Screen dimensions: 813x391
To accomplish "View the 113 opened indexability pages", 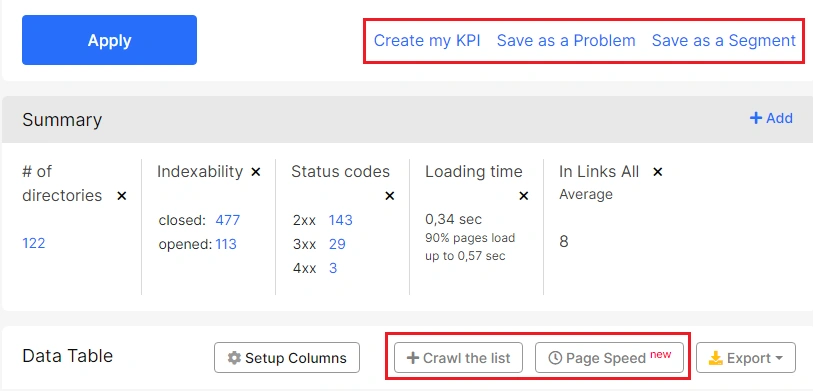I will pyautogui.click(x=226, y=244).
